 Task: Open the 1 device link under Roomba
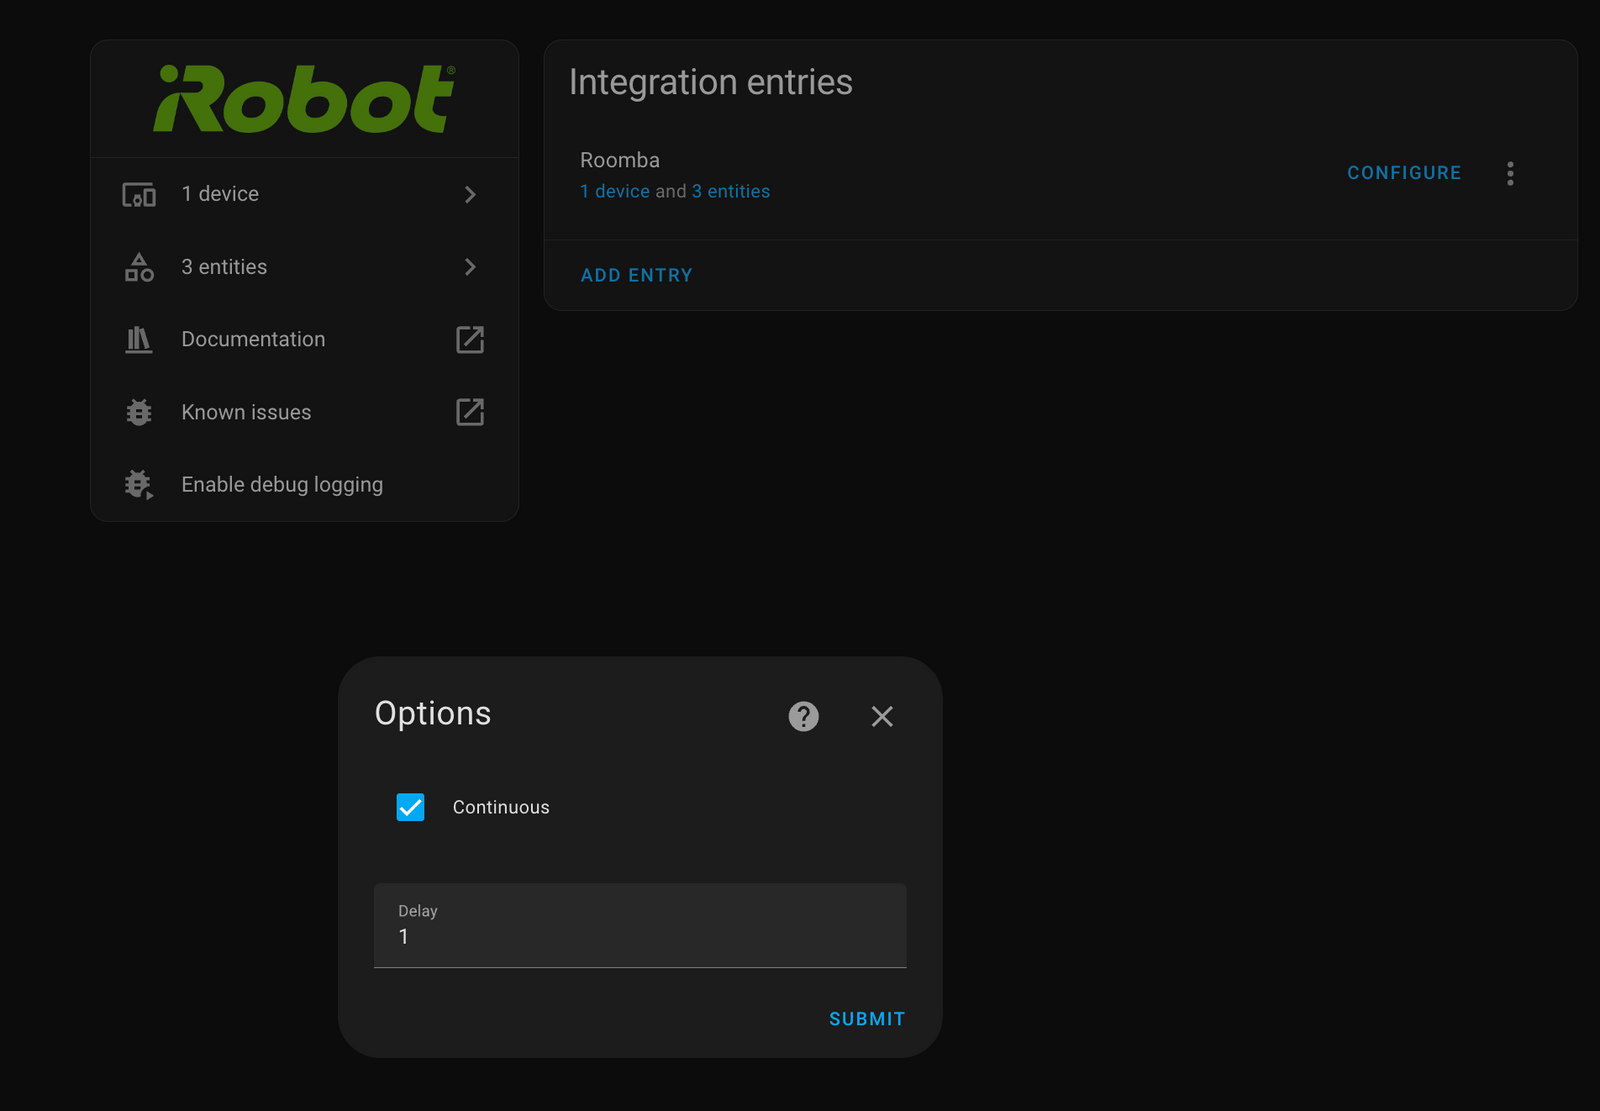(x=614, y=191)
